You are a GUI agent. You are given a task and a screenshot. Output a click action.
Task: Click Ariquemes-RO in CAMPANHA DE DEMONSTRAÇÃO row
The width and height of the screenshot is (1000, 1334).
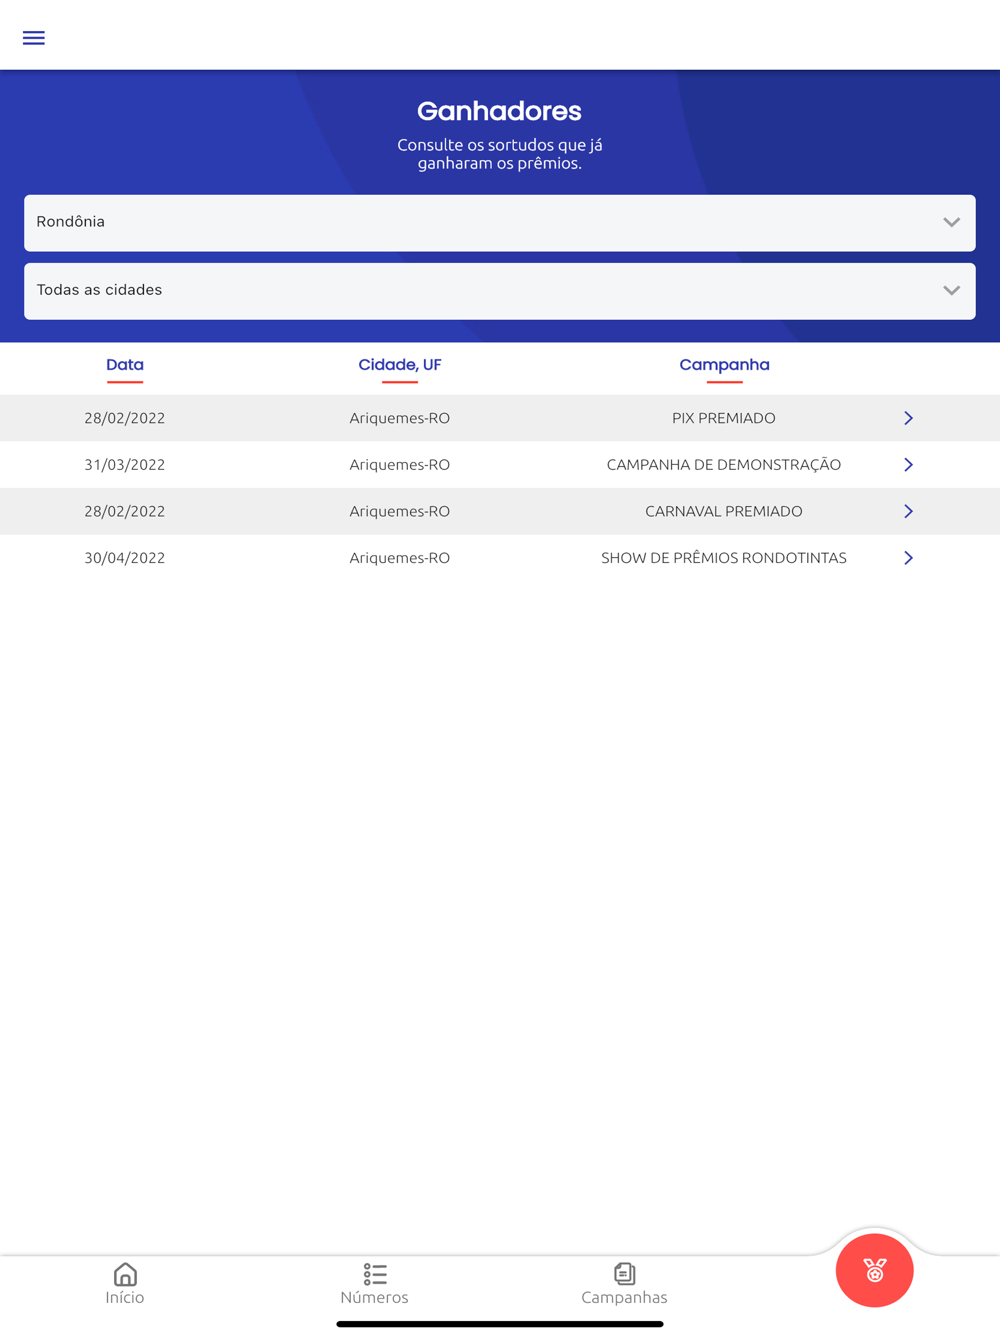tap(400, 465)
